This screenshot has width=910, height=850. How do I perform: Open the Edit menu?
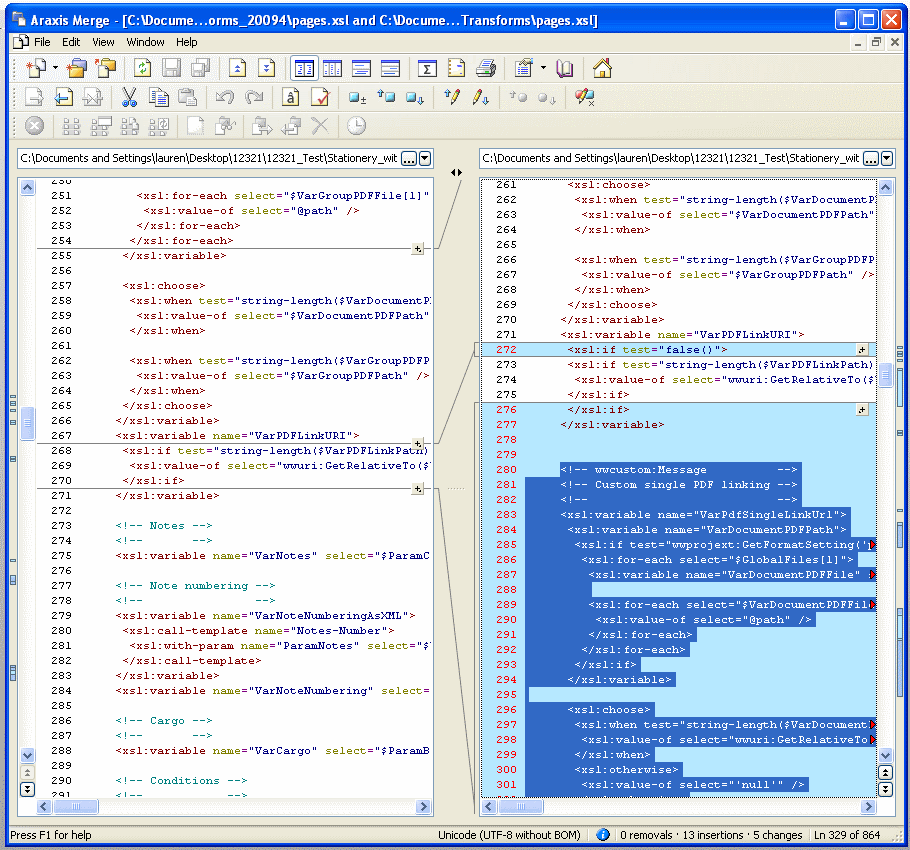tap(71, 42)
